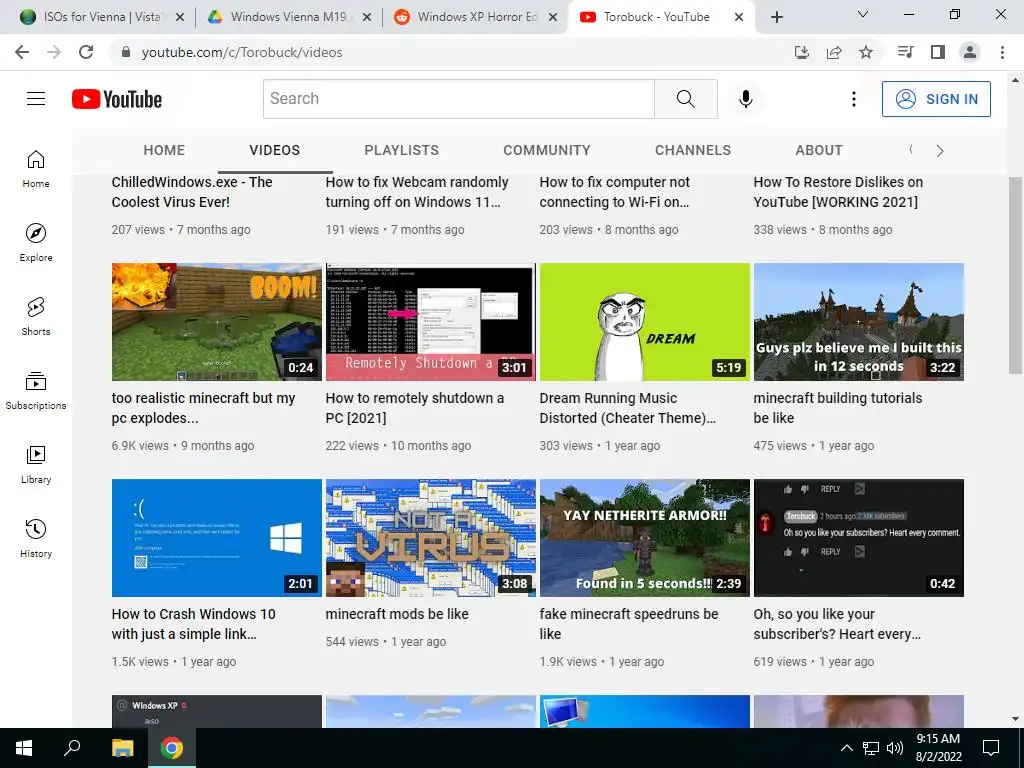This screenshot has height=768, width=1024.
Task: Open Explore in sidebar
Action: click(36, 243)
